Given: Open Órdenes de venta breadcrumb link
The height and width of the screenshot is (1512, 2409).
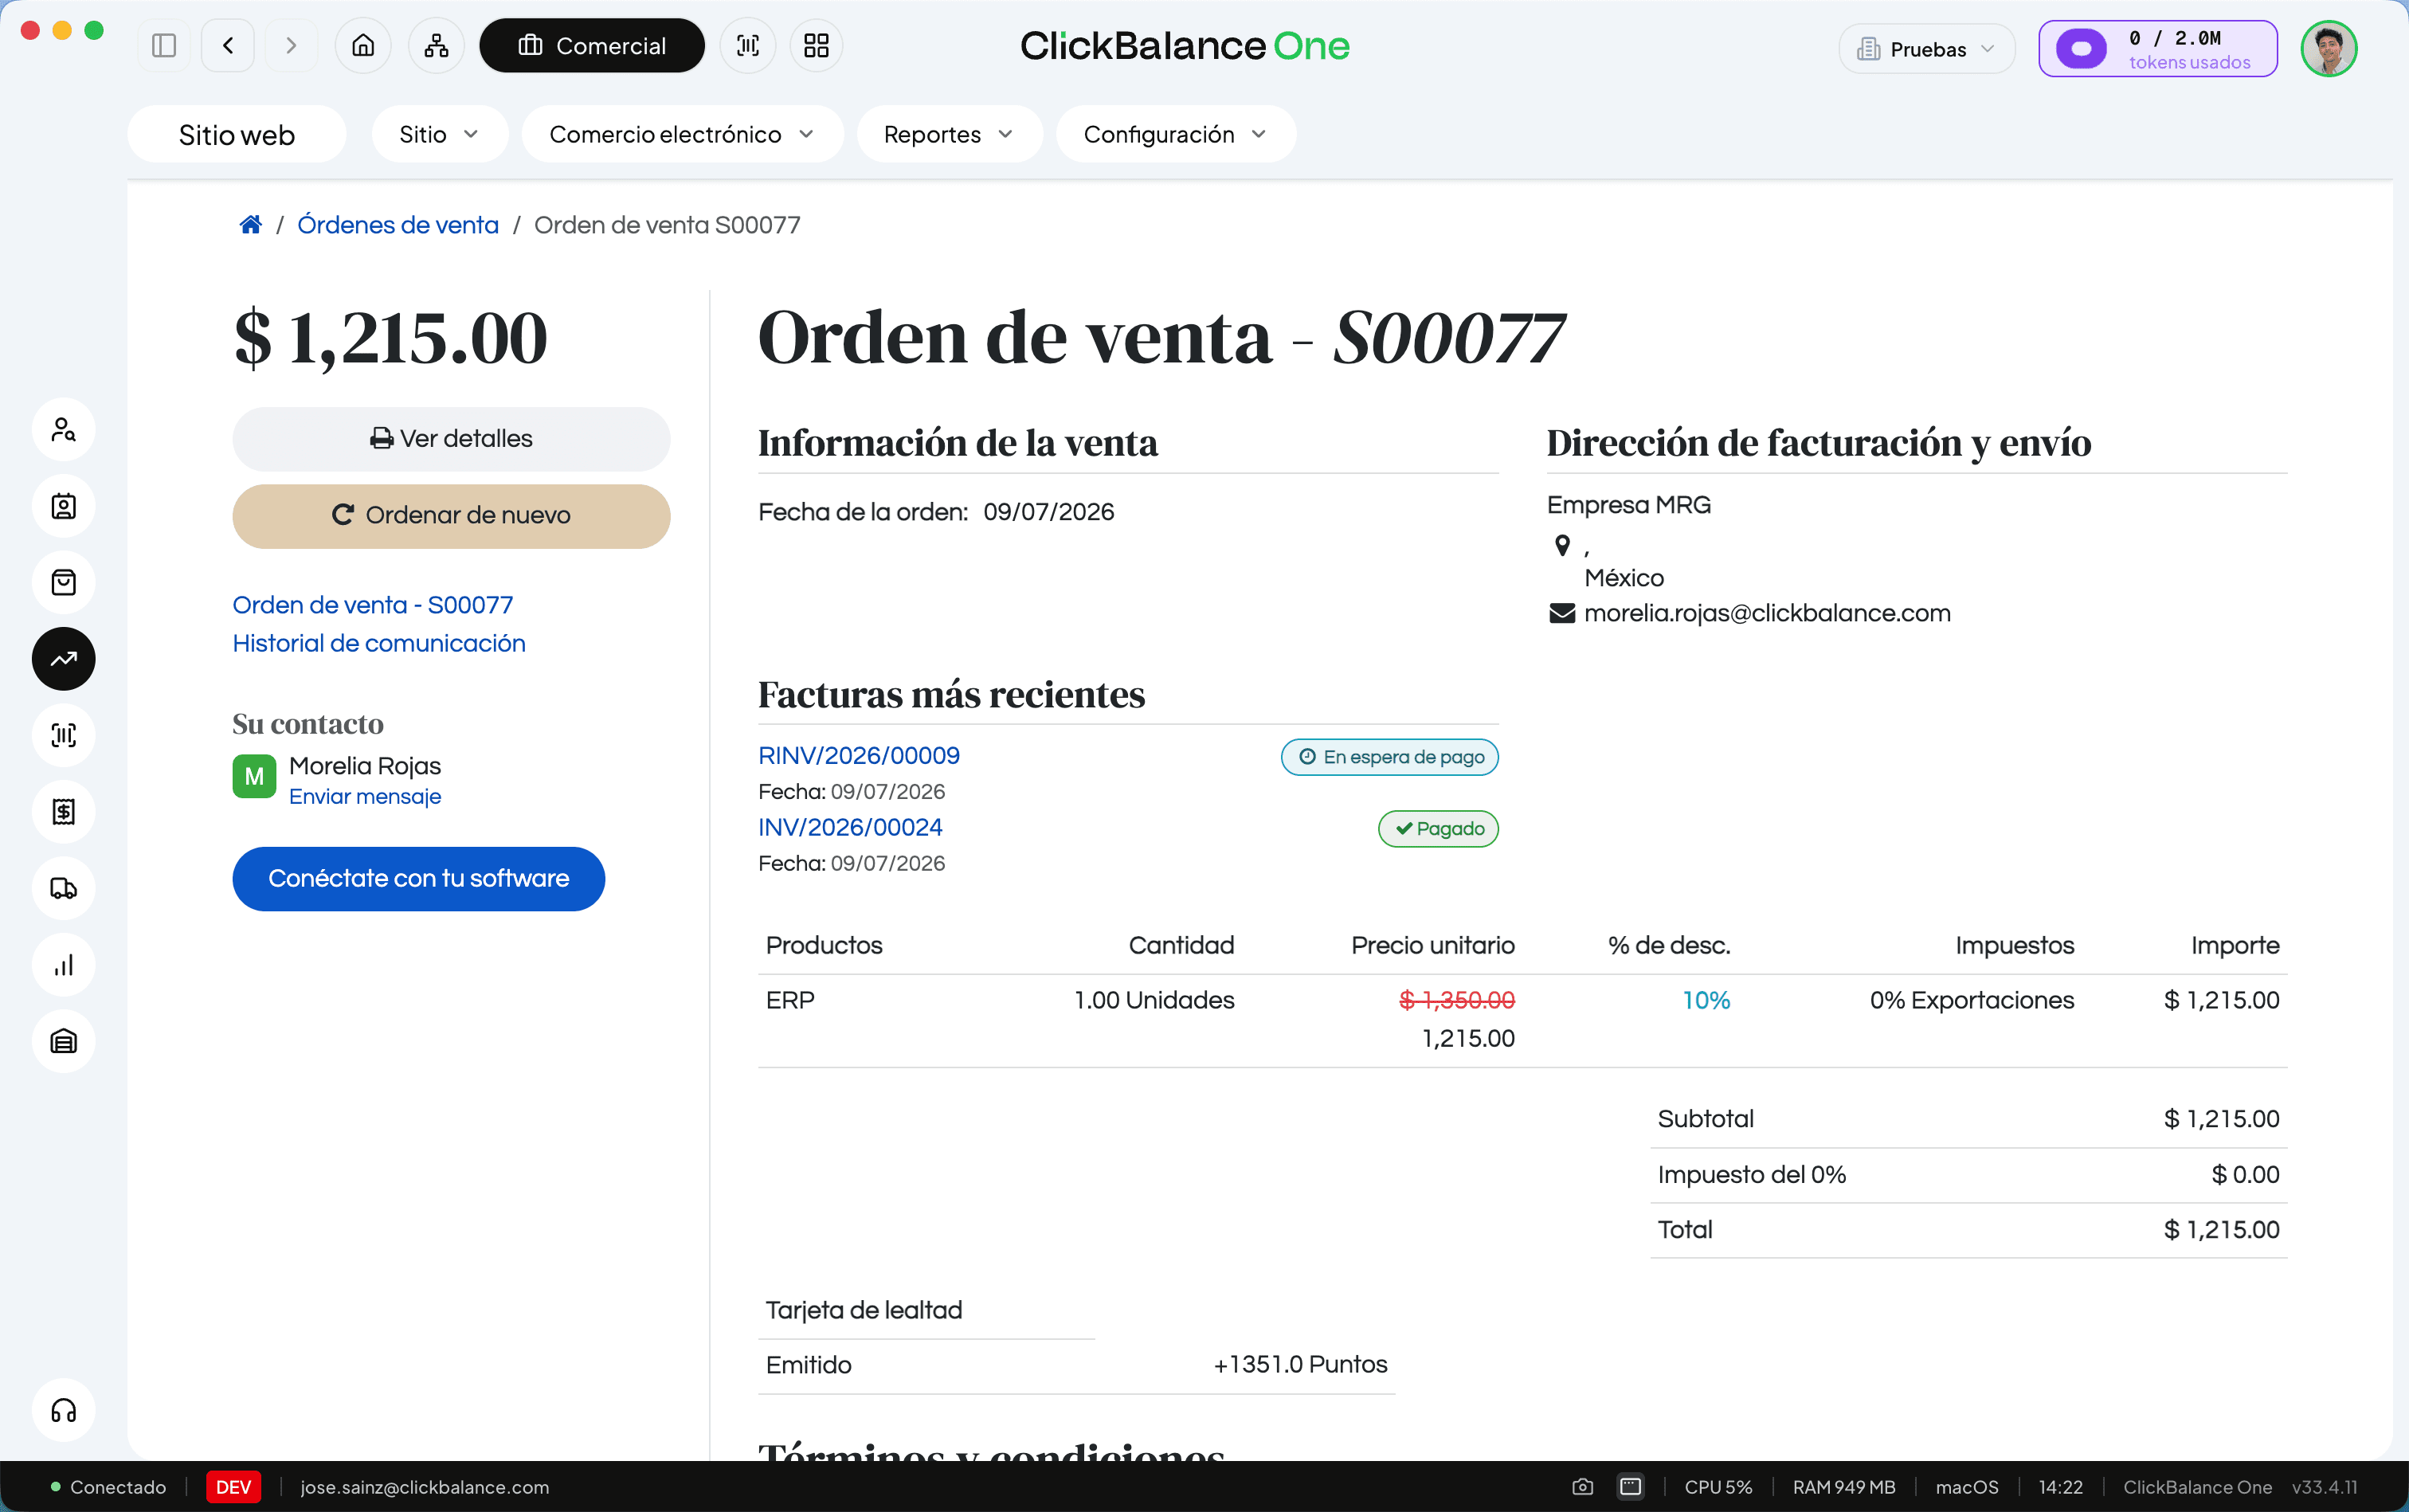Looking at the screenshot, I should [x=398, y=225].
